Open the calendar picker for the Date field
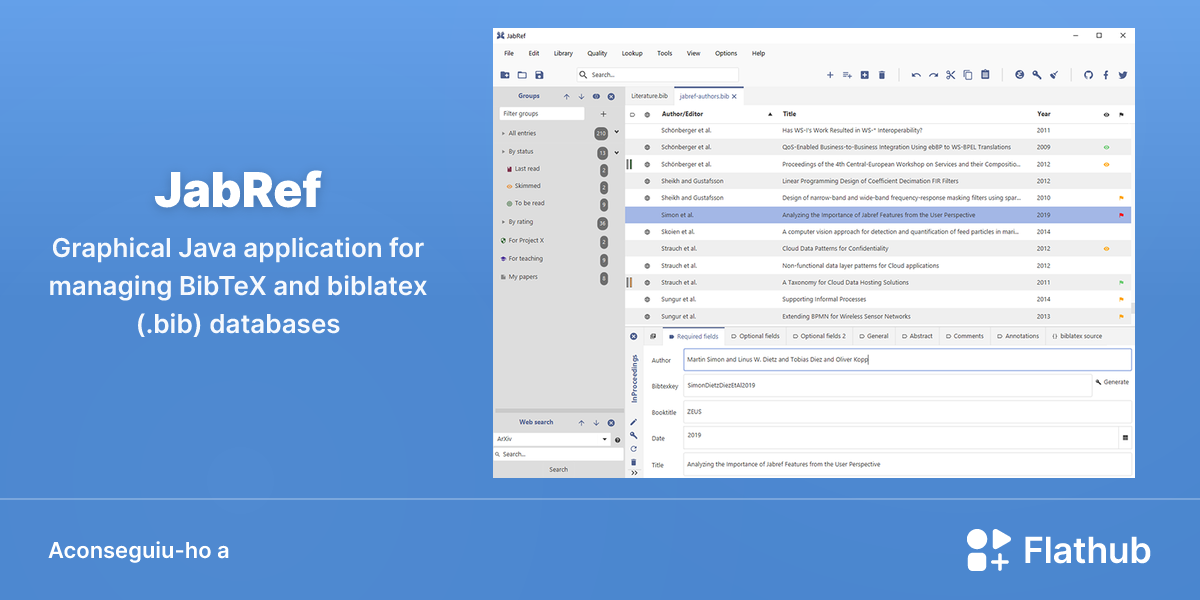This screenshot has width=1200, height=600. pos(1125,438)
